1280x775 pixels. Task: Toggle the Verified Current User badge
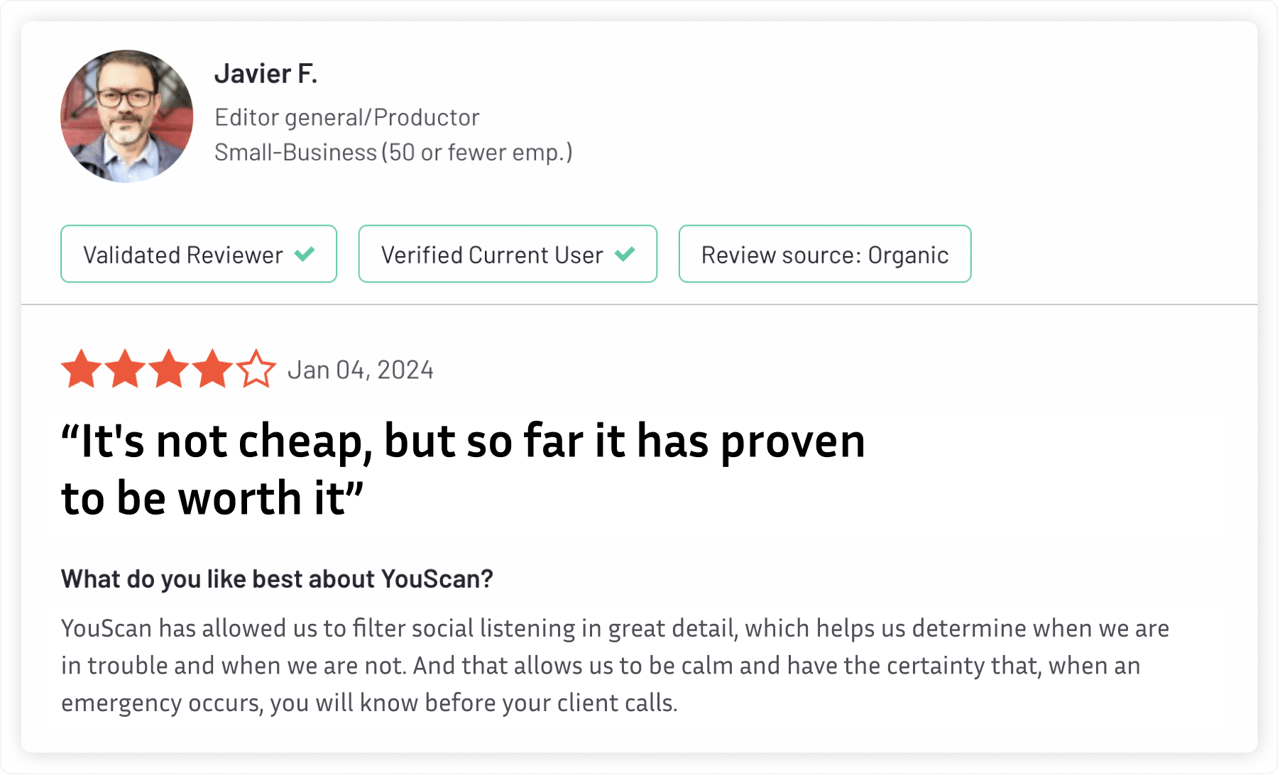[x=507, y=254]
